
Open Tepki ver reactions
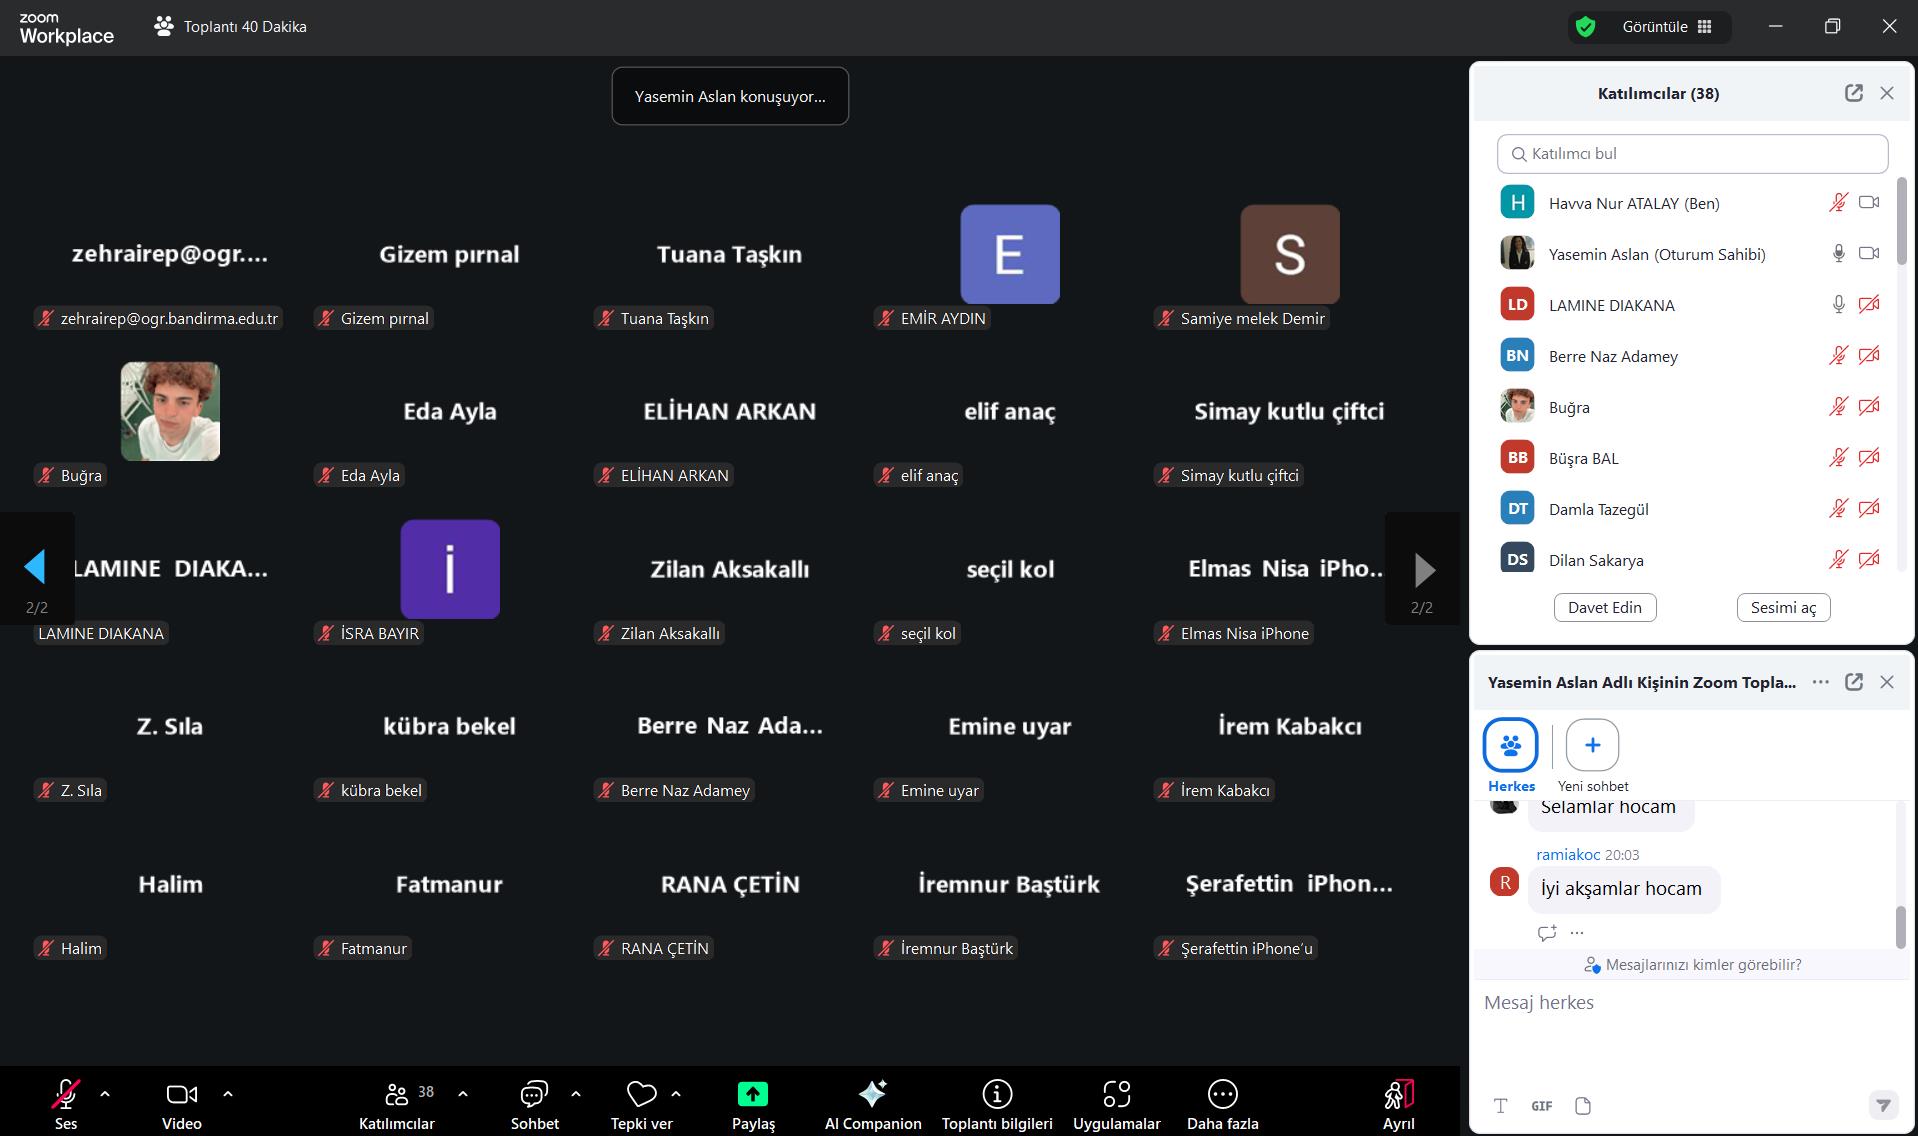coord(641,1095)
